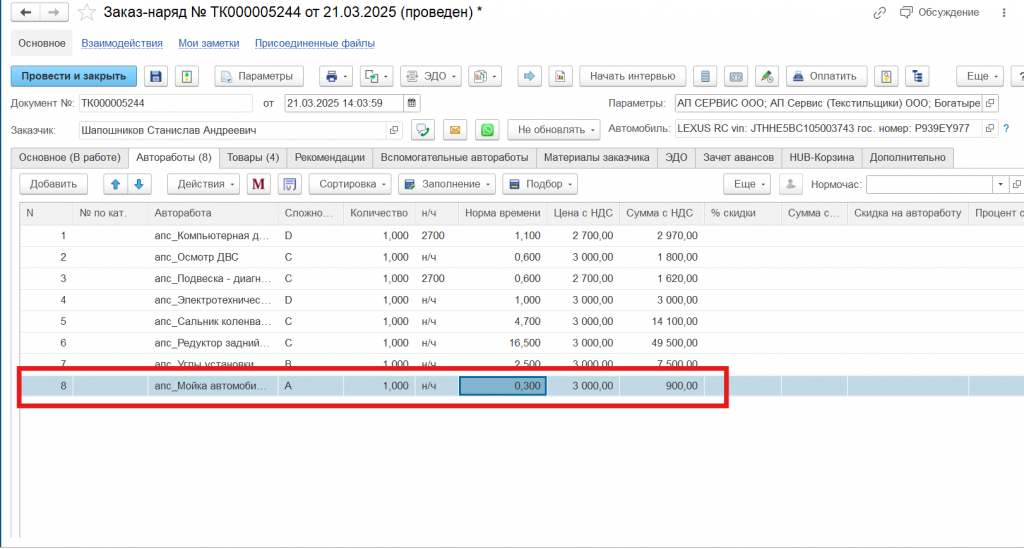Click the red M icon in table toolbar

point(259,184)
